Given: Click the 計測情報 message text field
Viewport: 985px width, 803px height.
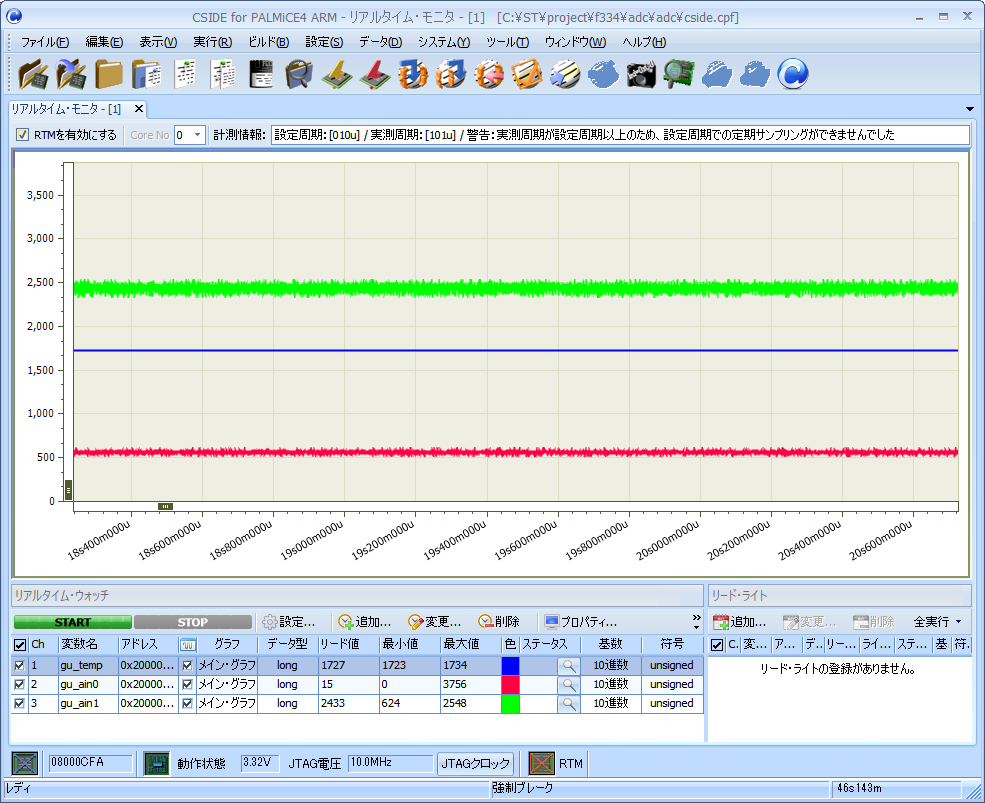Looking at the screenshot, I should pos(620,134).
